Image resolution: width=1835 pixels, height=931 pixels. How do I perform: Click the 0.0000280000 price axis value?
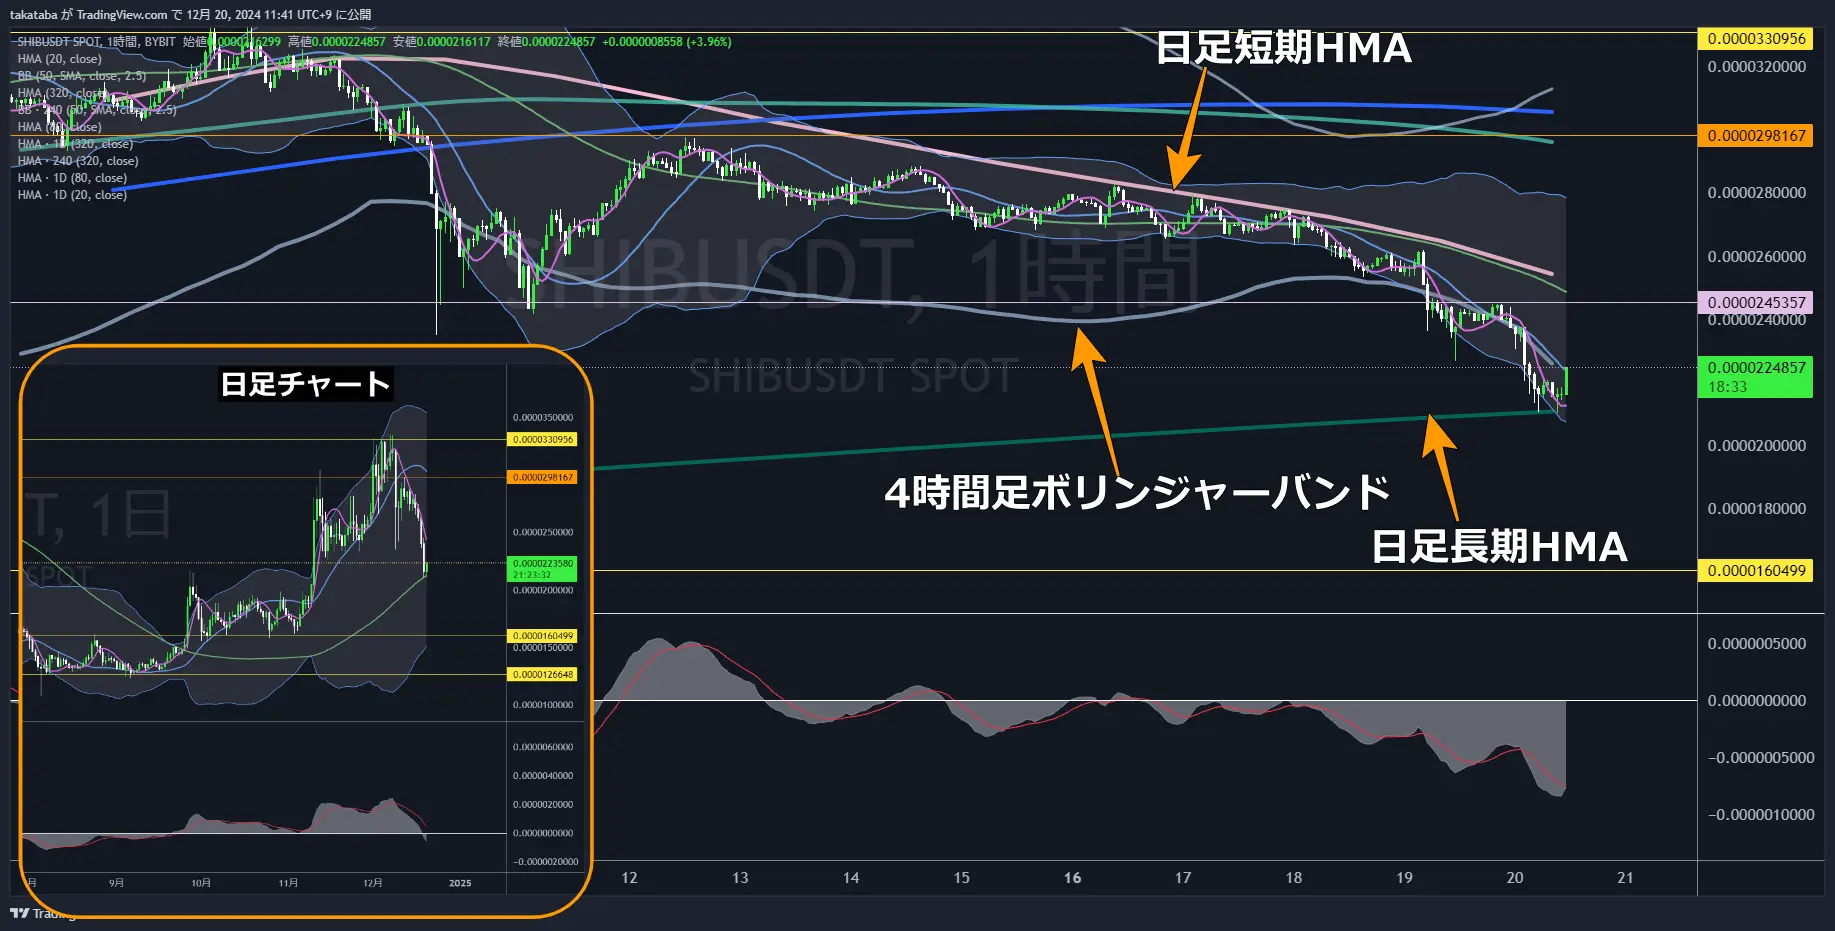1756,193
